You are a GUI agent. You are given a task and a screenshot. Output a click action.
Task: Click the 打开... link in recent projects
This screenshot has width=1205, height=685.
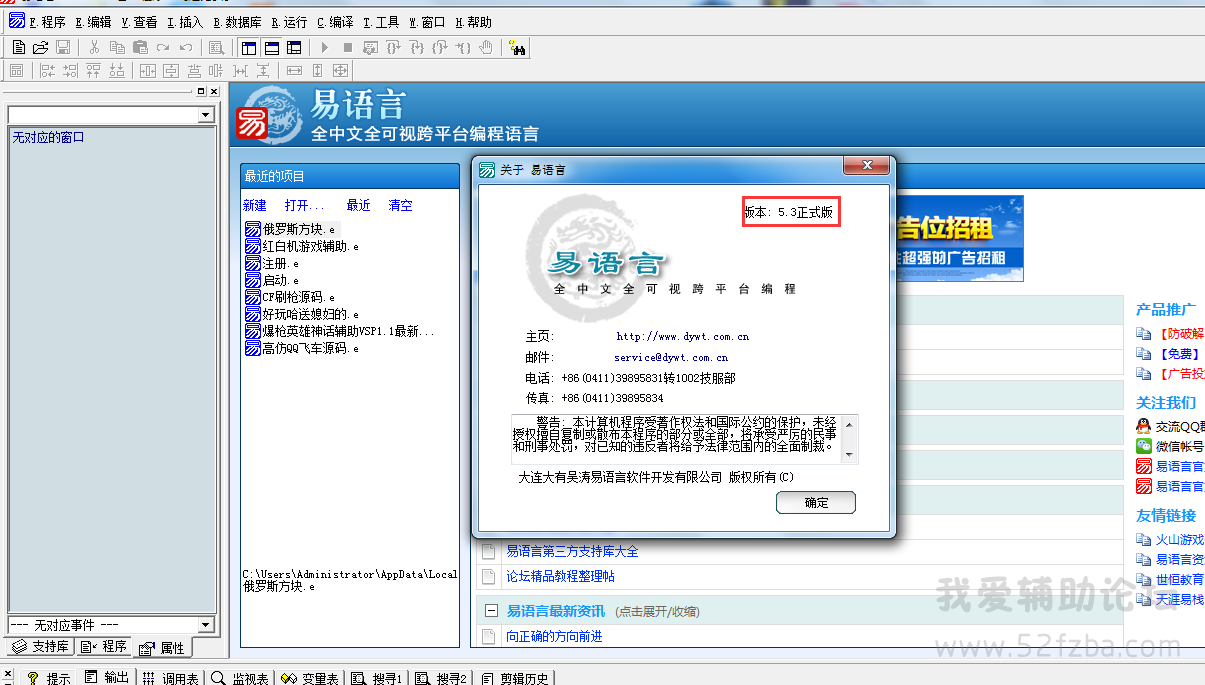pos(305,205)
